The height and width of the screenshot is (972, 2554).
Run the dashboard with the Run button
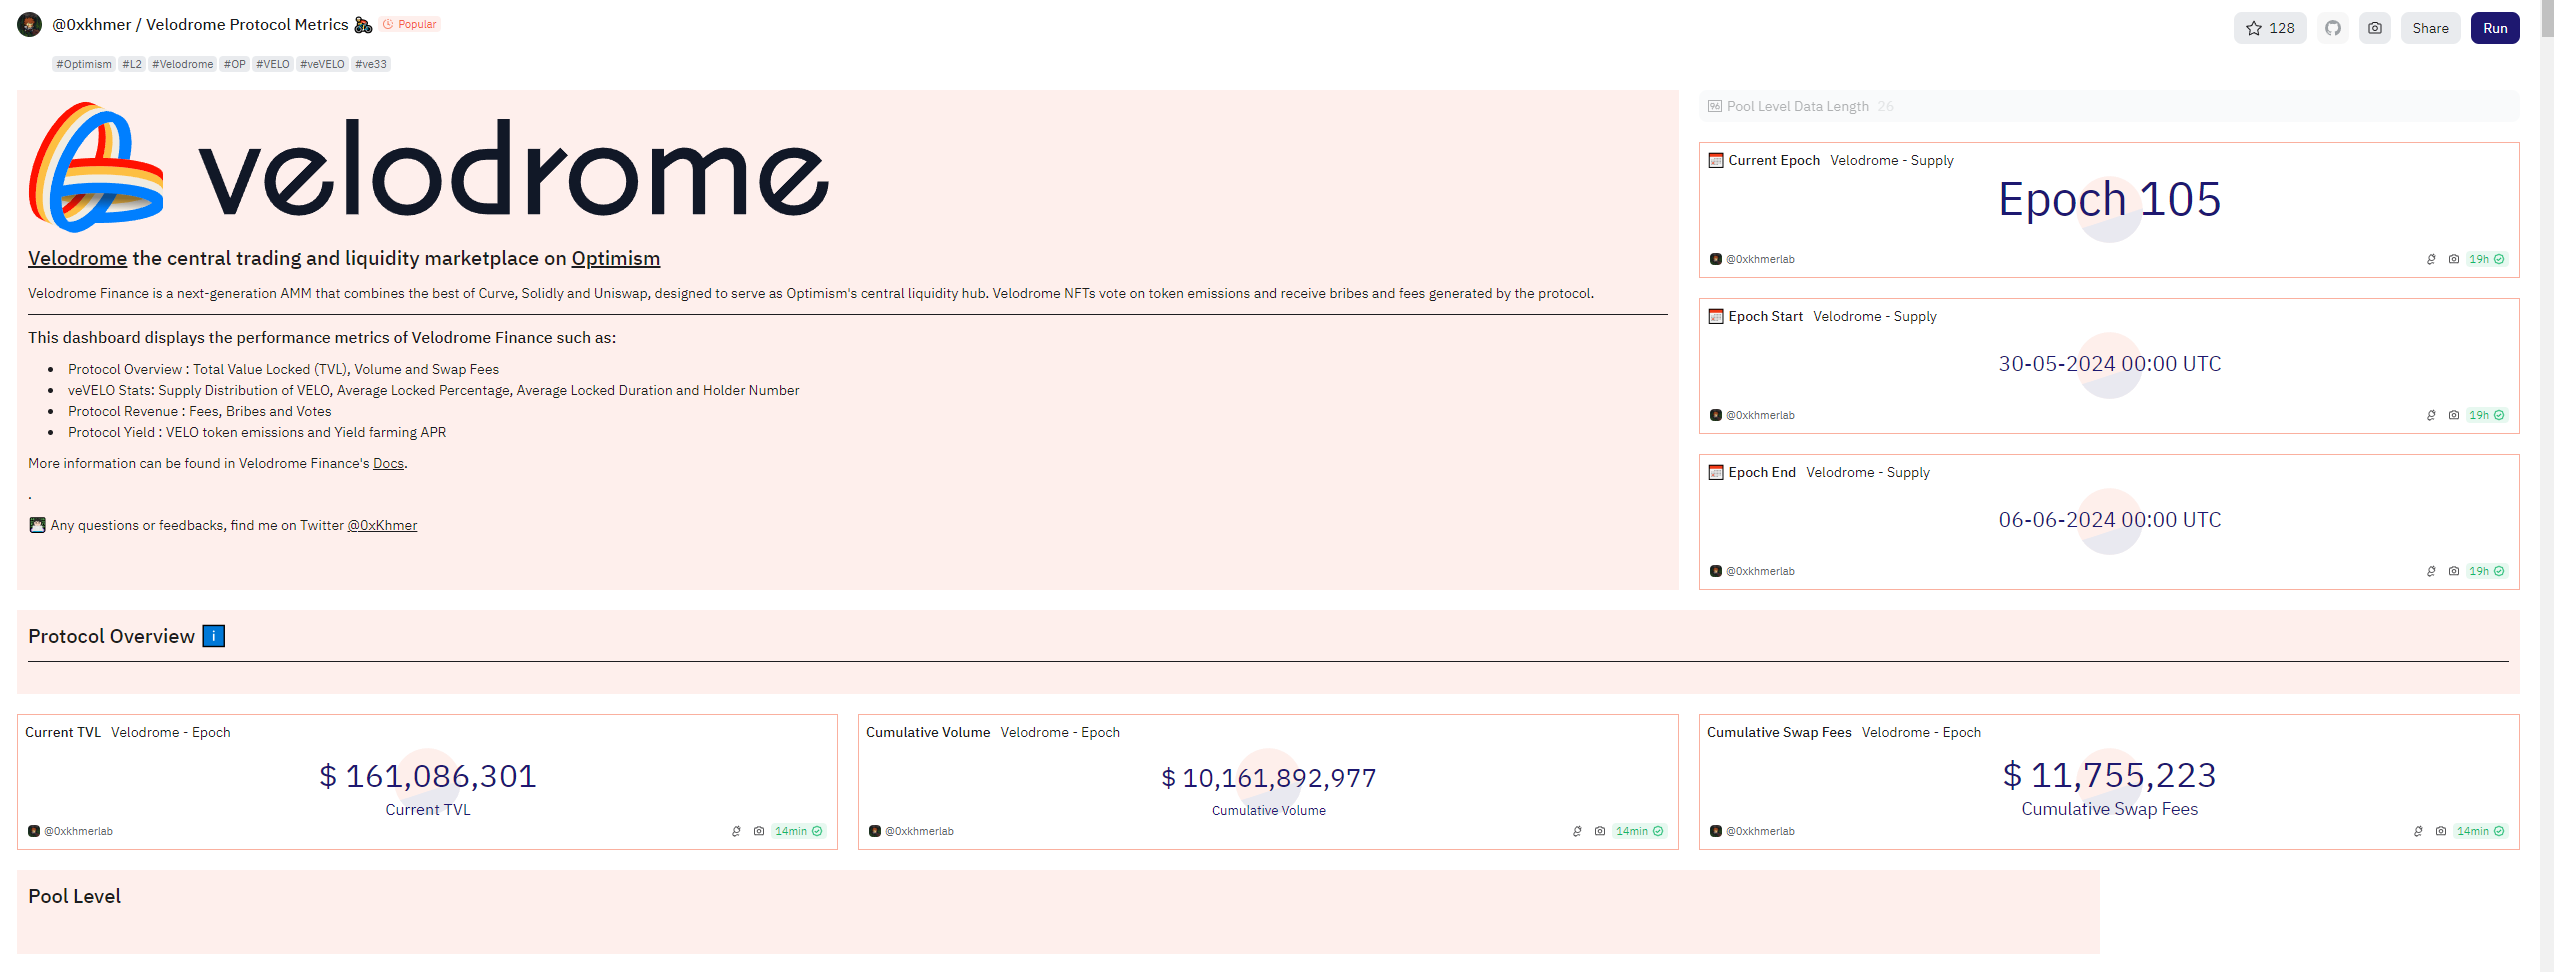2495,28
